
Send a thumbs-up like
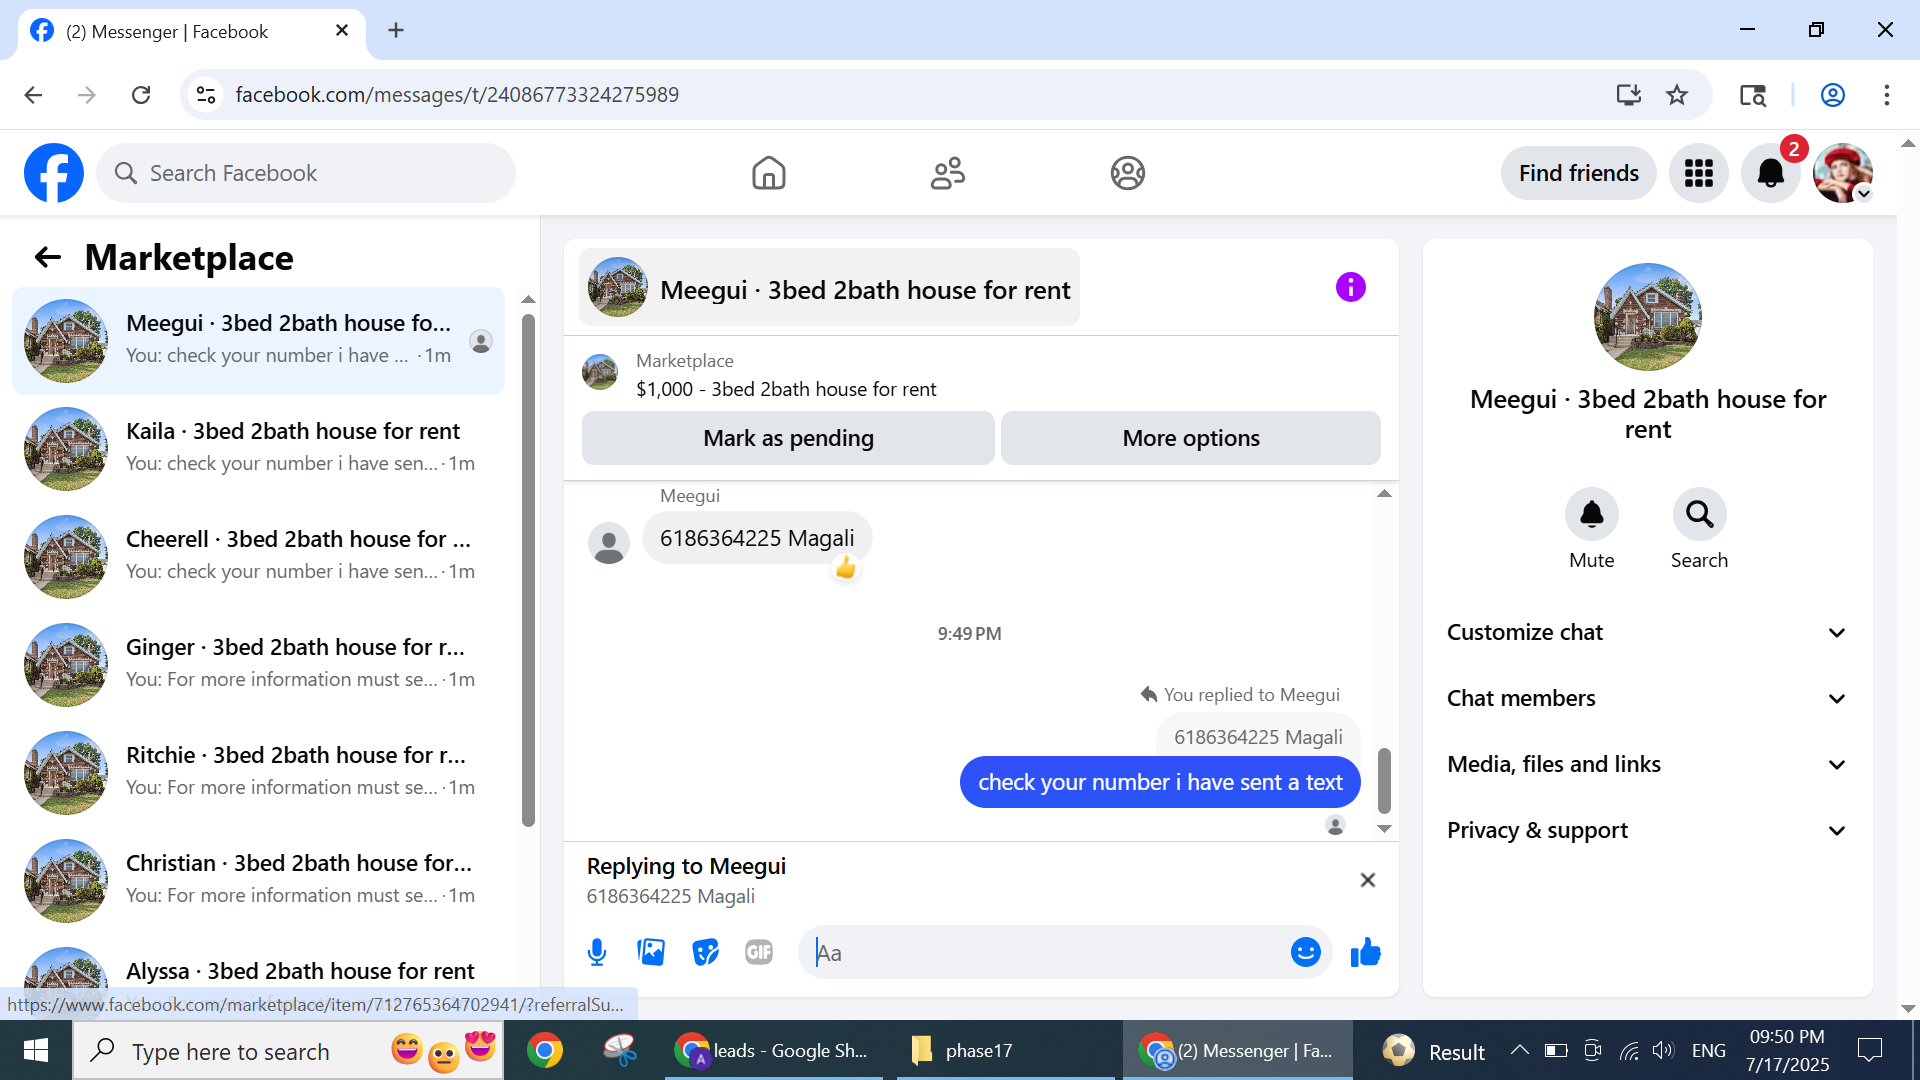coord(1365,952)
